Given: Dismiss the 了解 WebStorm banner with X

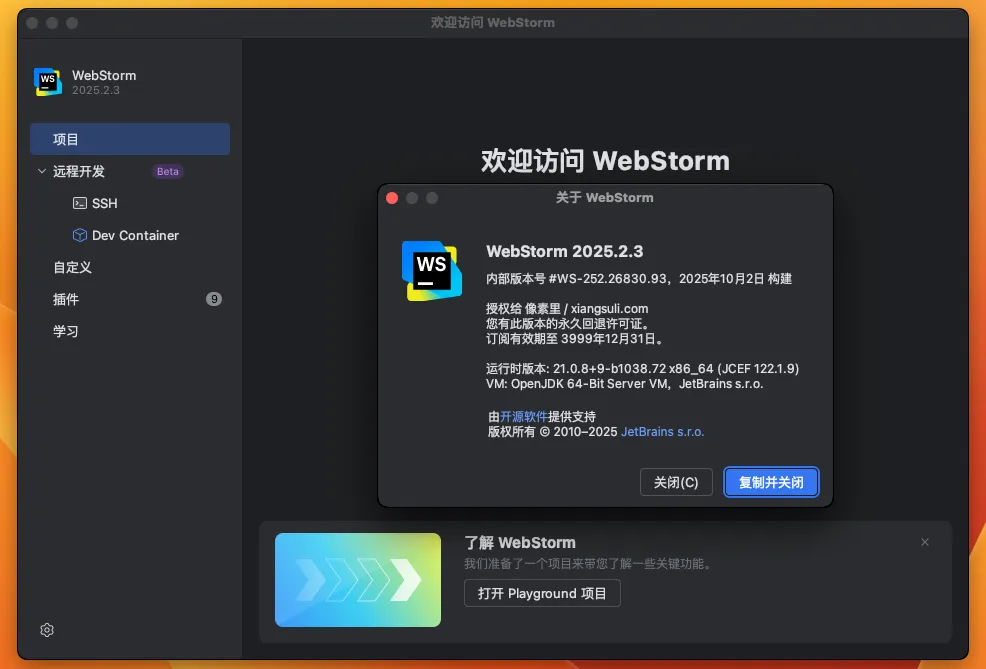Looking at the screenshot, I should [925, 542].
